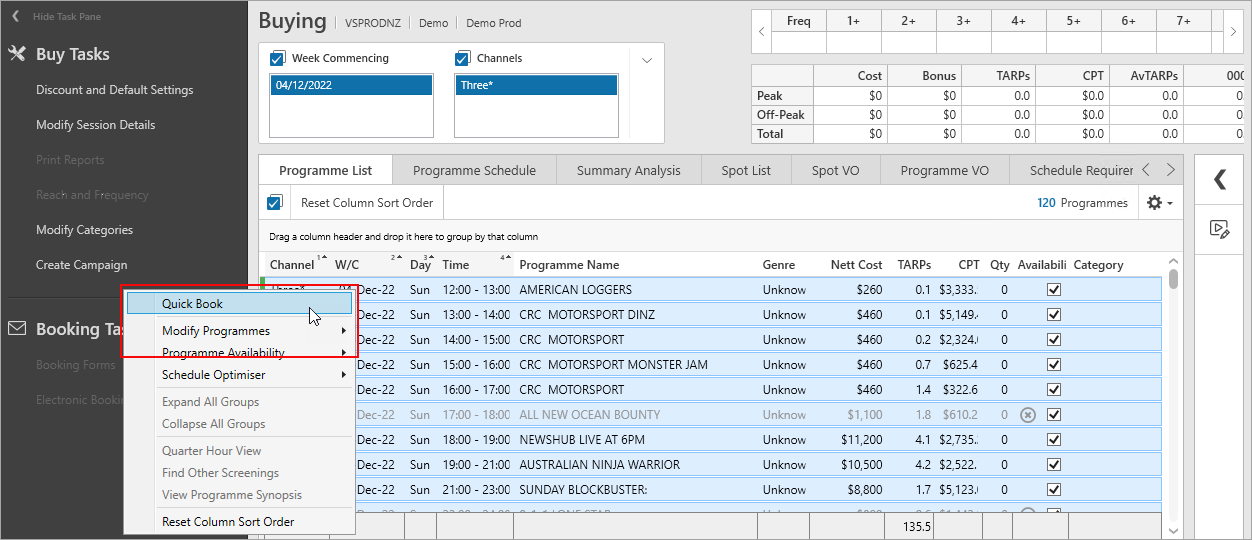The width and height of the screenshot is (1252, 540).
Task: Toggle the Channels checkbox
Action: click(x=462, y=58)
